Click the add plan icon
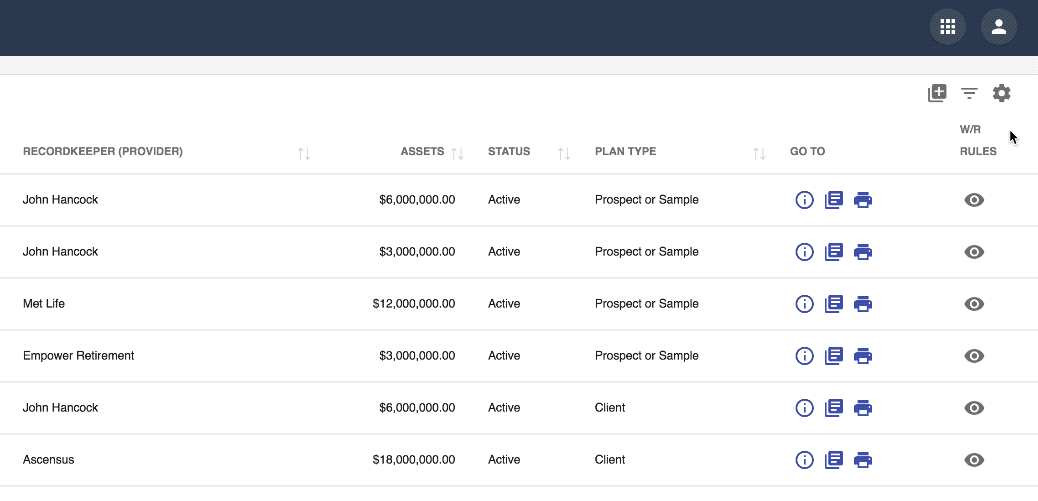 (937, 93)
